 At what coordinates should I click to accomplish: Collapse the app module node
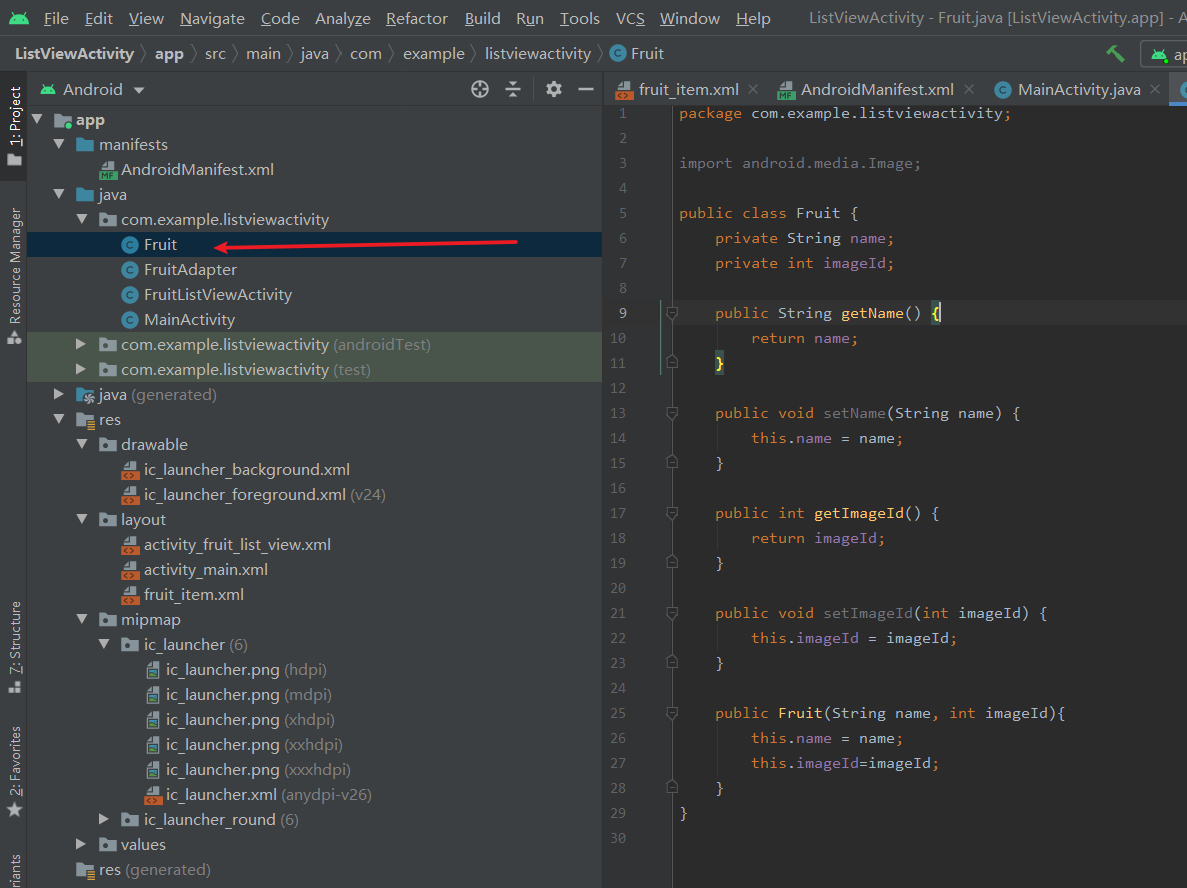tap(37, 120)
